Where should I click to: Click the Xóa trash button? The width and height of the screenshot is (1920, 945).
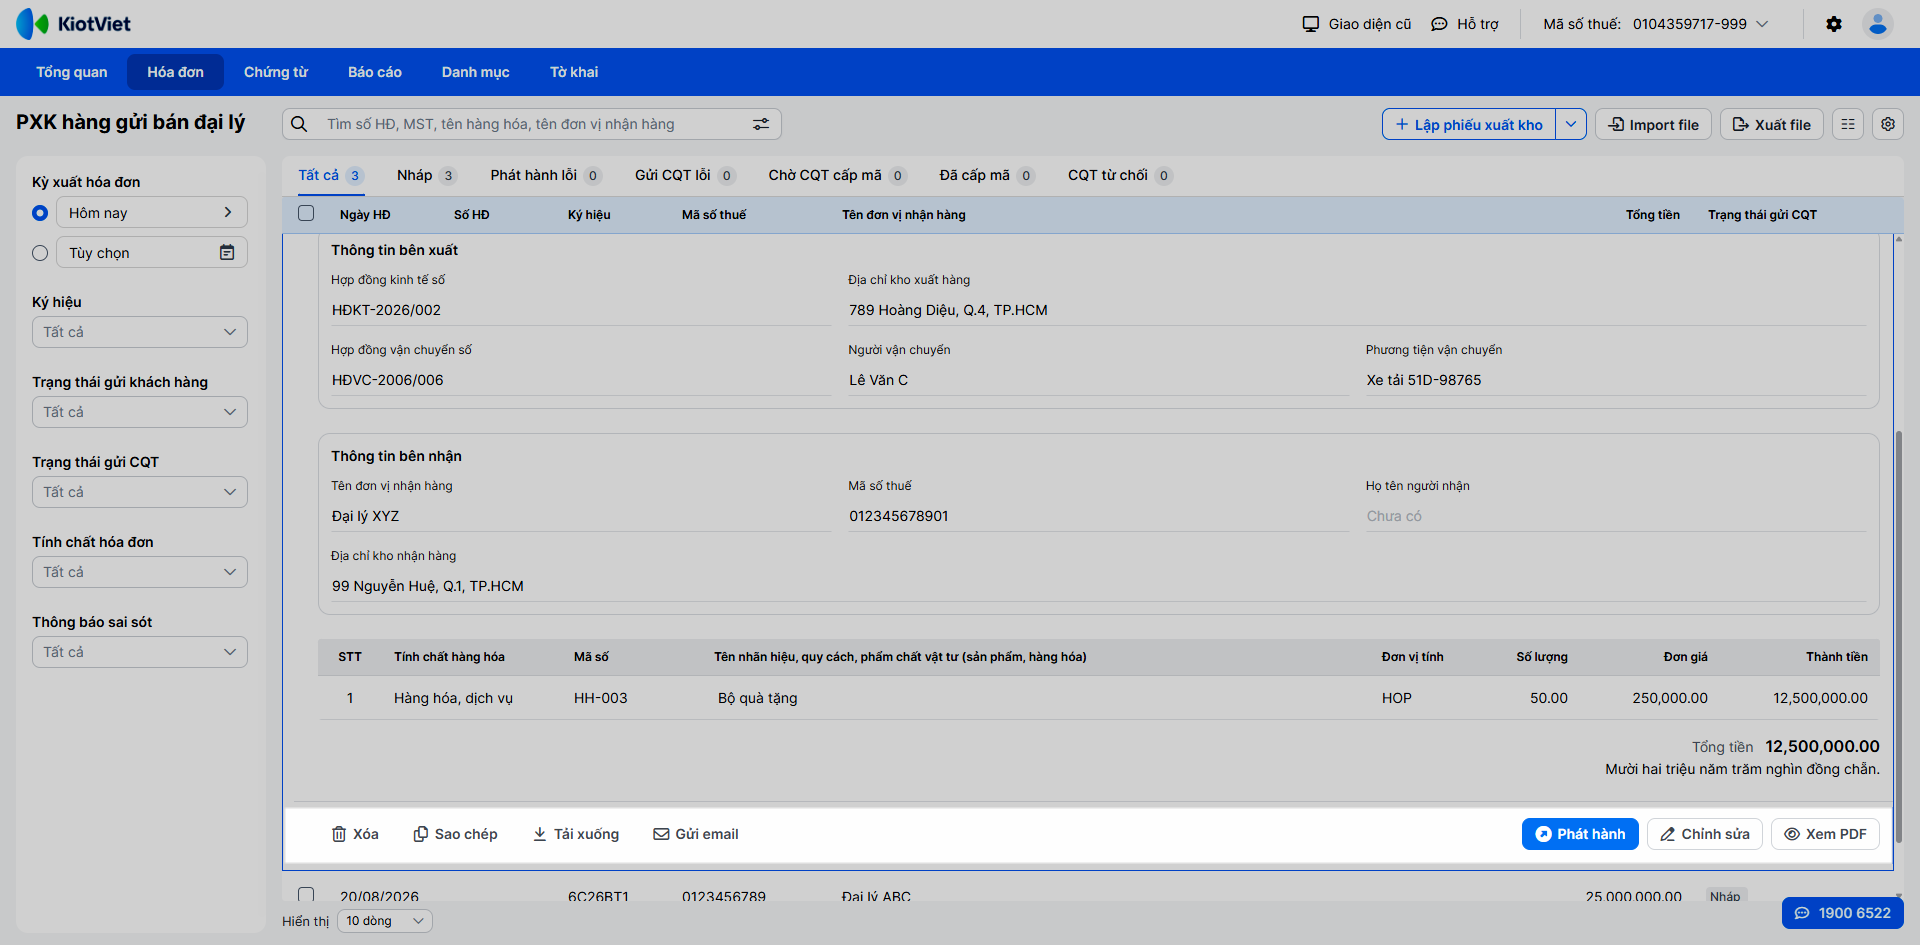click(x=355, y=834)
